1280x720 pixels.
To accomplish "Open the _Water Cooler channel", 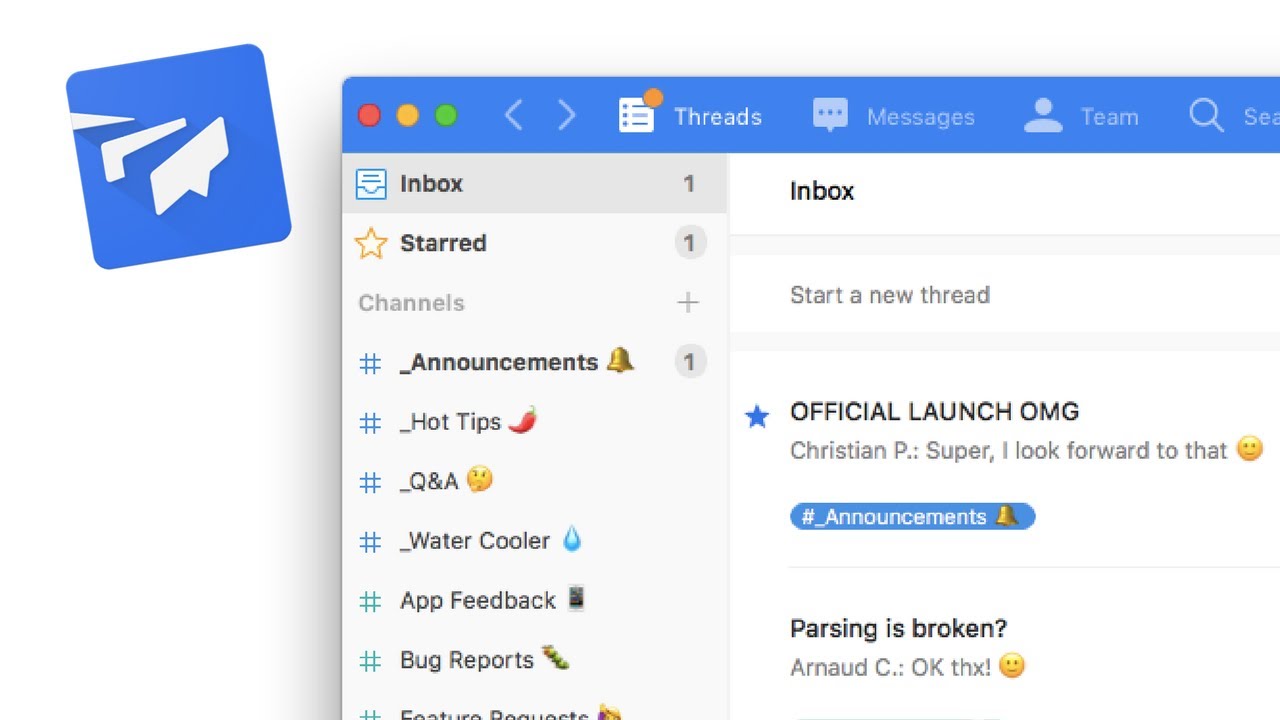I will pos(534,541).
